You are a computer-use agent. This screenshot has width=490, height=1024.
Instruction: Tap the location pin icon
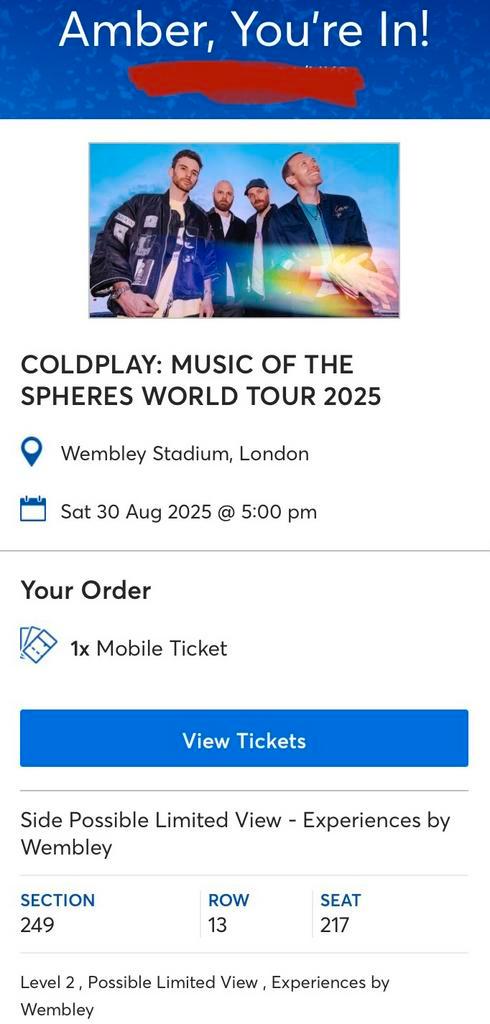tap(33, 453)
